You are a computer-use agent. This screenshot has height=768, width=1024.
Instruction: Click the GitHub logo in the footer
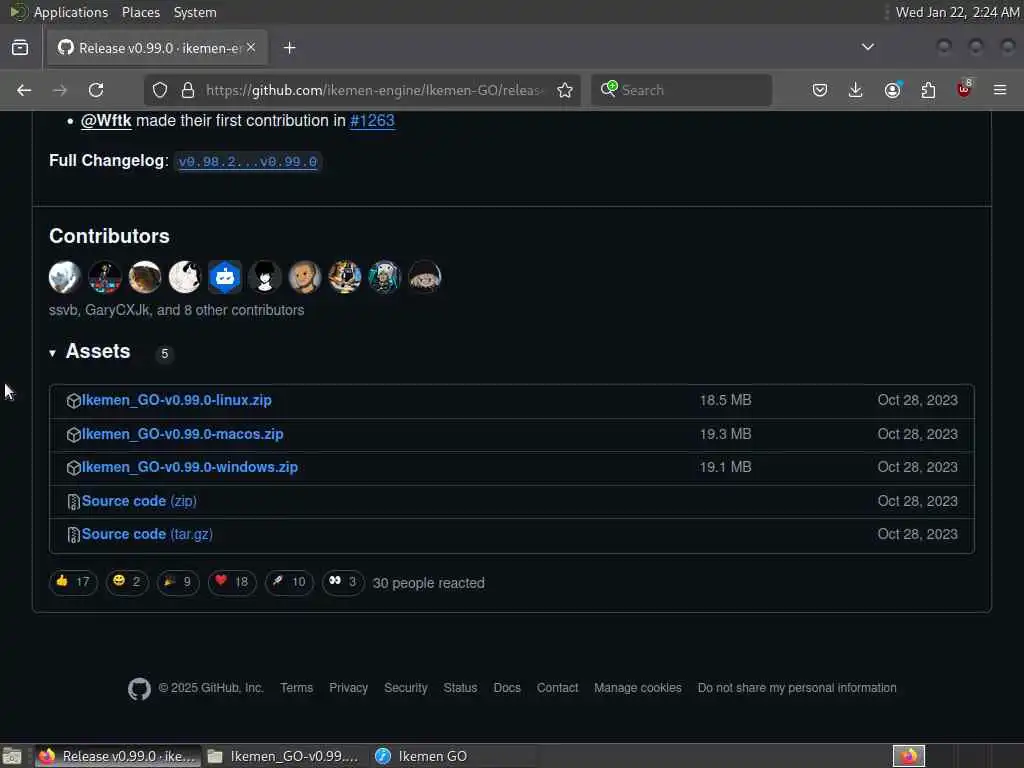click(139, 688)
